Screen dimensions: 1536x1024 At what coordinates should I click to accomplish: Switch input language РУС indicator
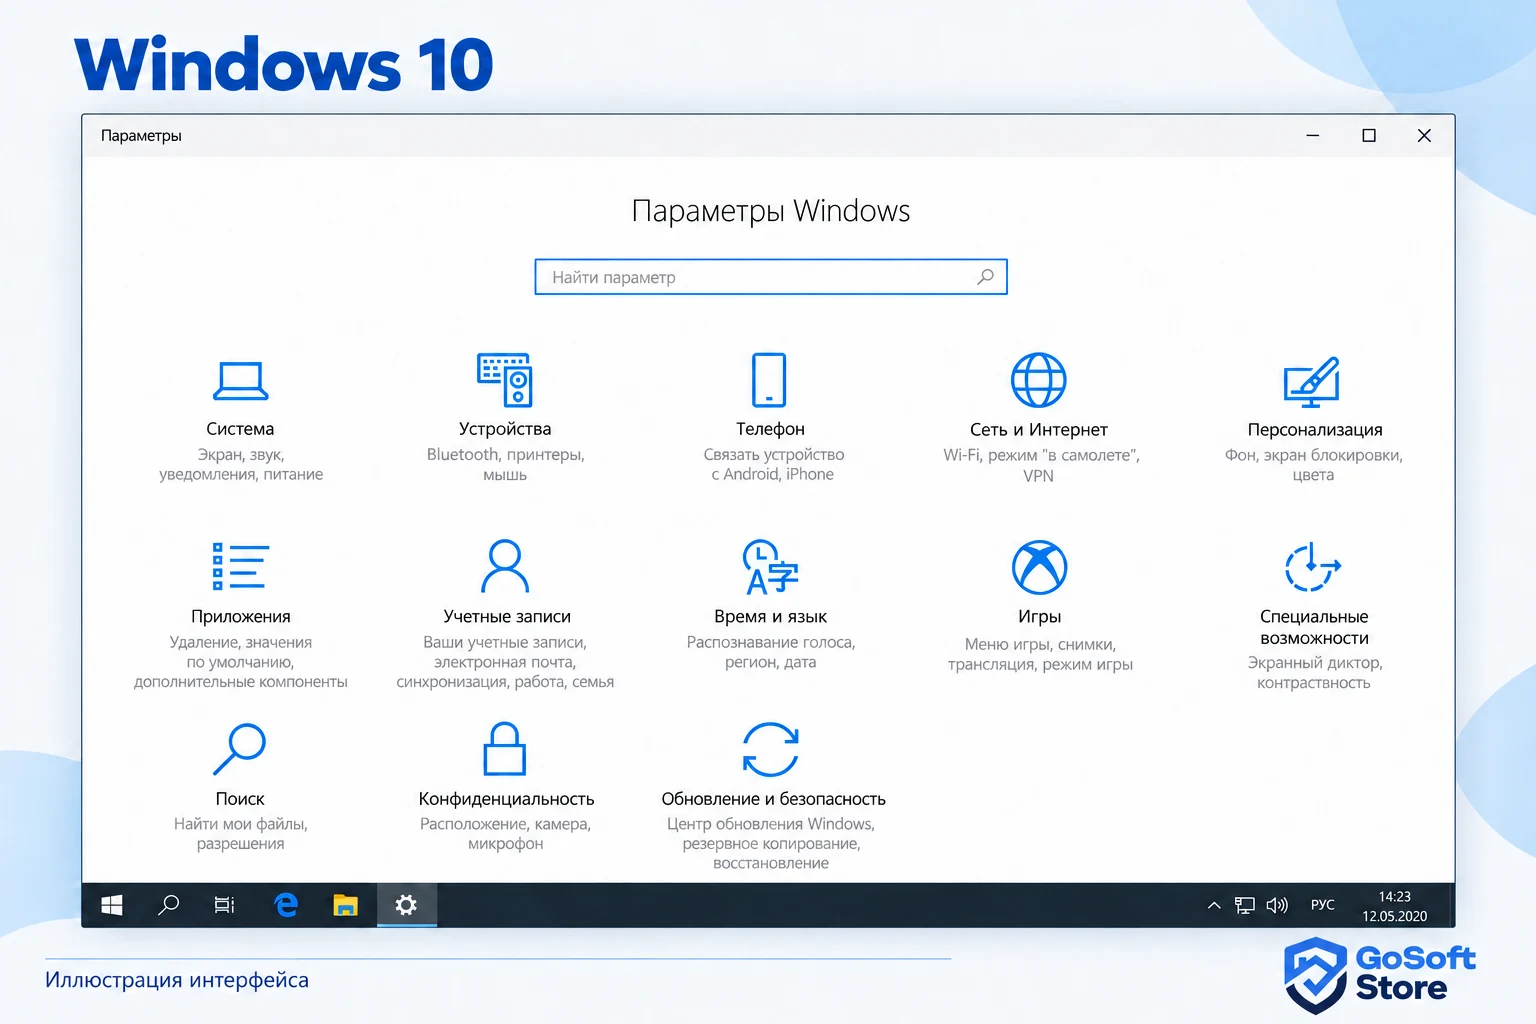point(1323,905)
